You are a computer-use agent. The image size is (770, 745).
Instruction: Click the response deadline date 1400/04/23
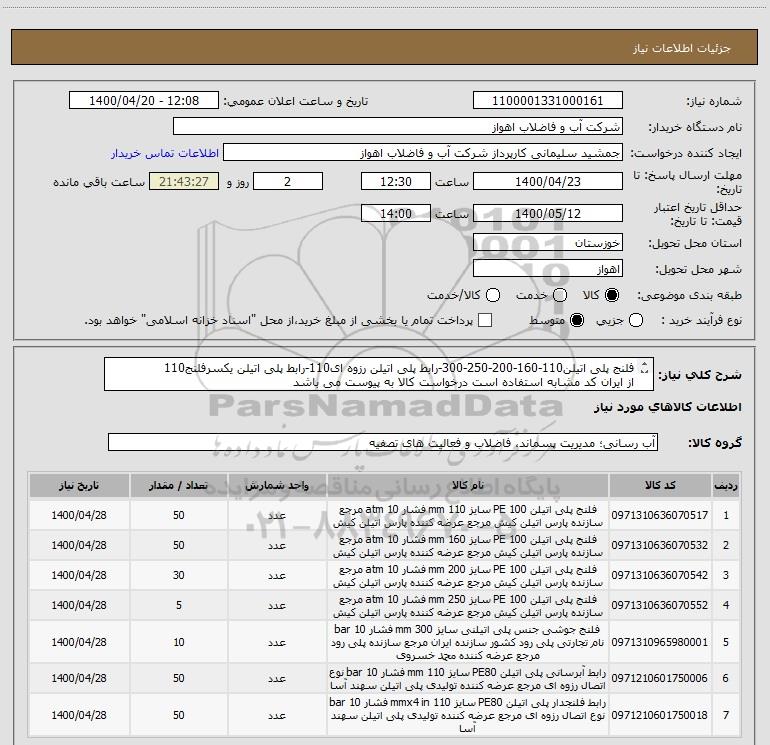(548, 181)
